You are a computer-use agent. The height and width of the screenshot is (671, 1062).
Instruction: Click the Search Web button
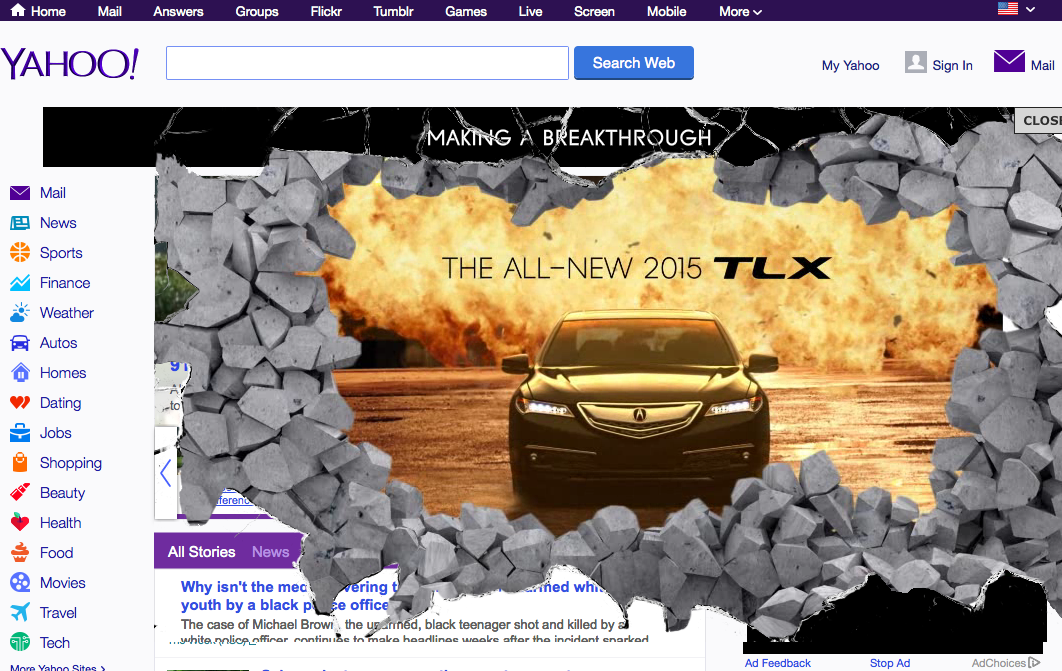click(x=633, y=62)
